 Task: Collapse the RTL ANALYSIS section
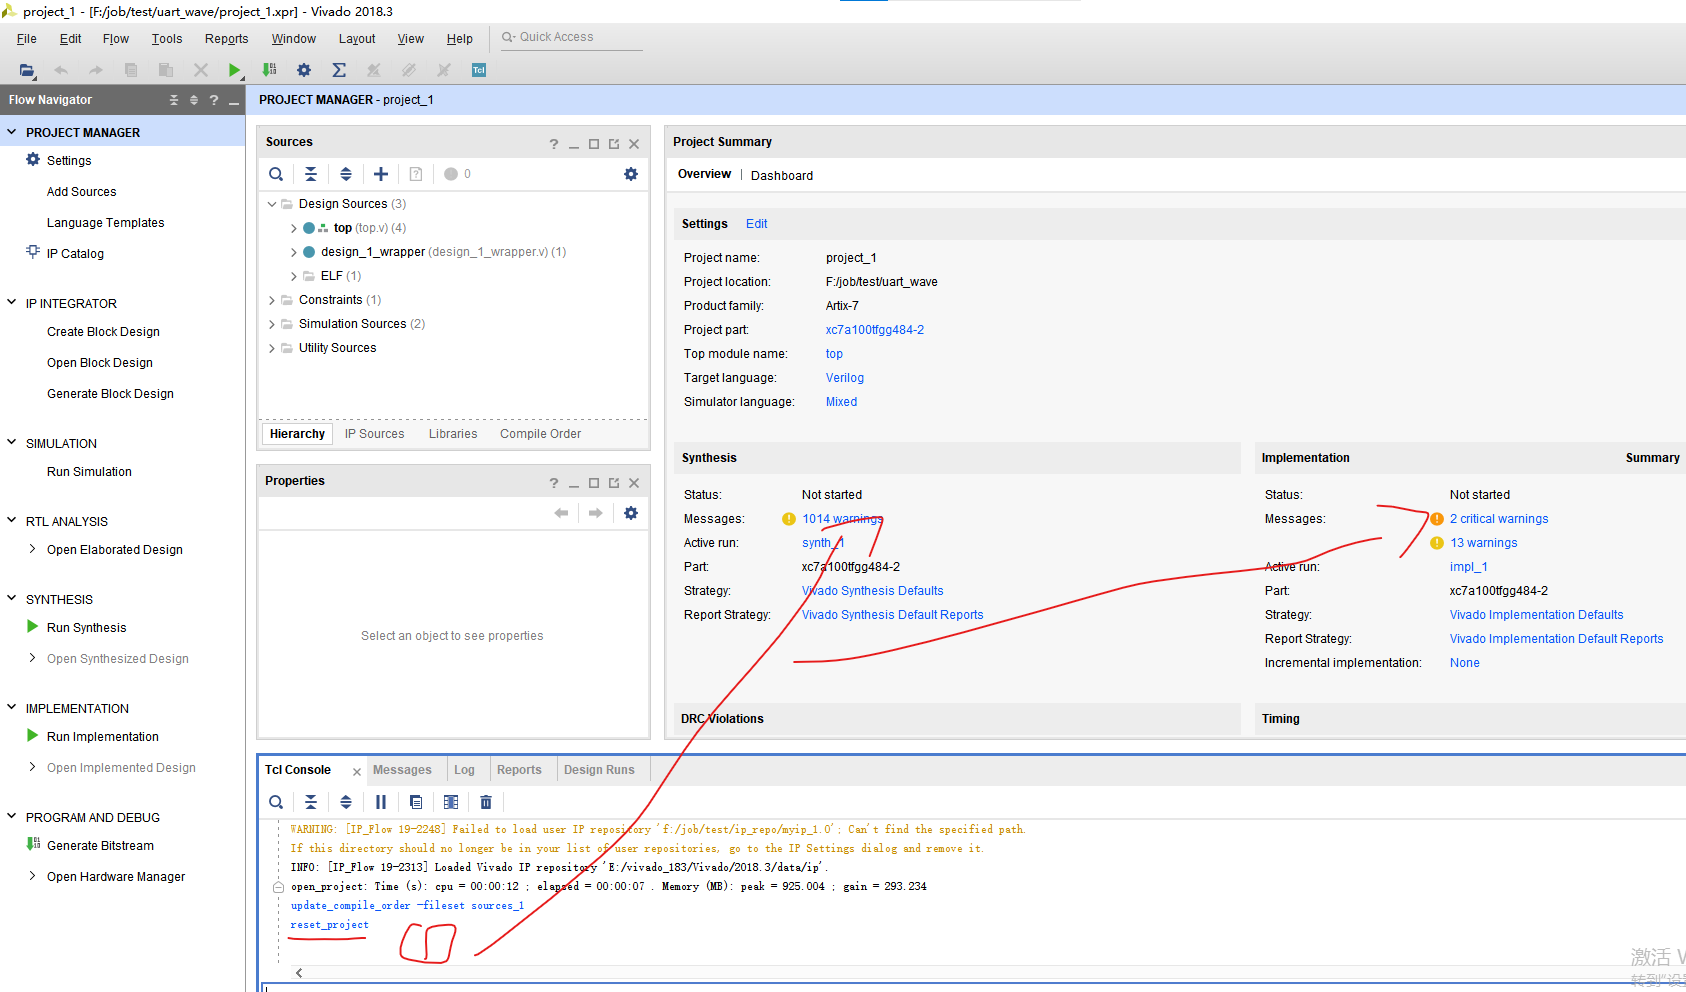pos(12,520)
